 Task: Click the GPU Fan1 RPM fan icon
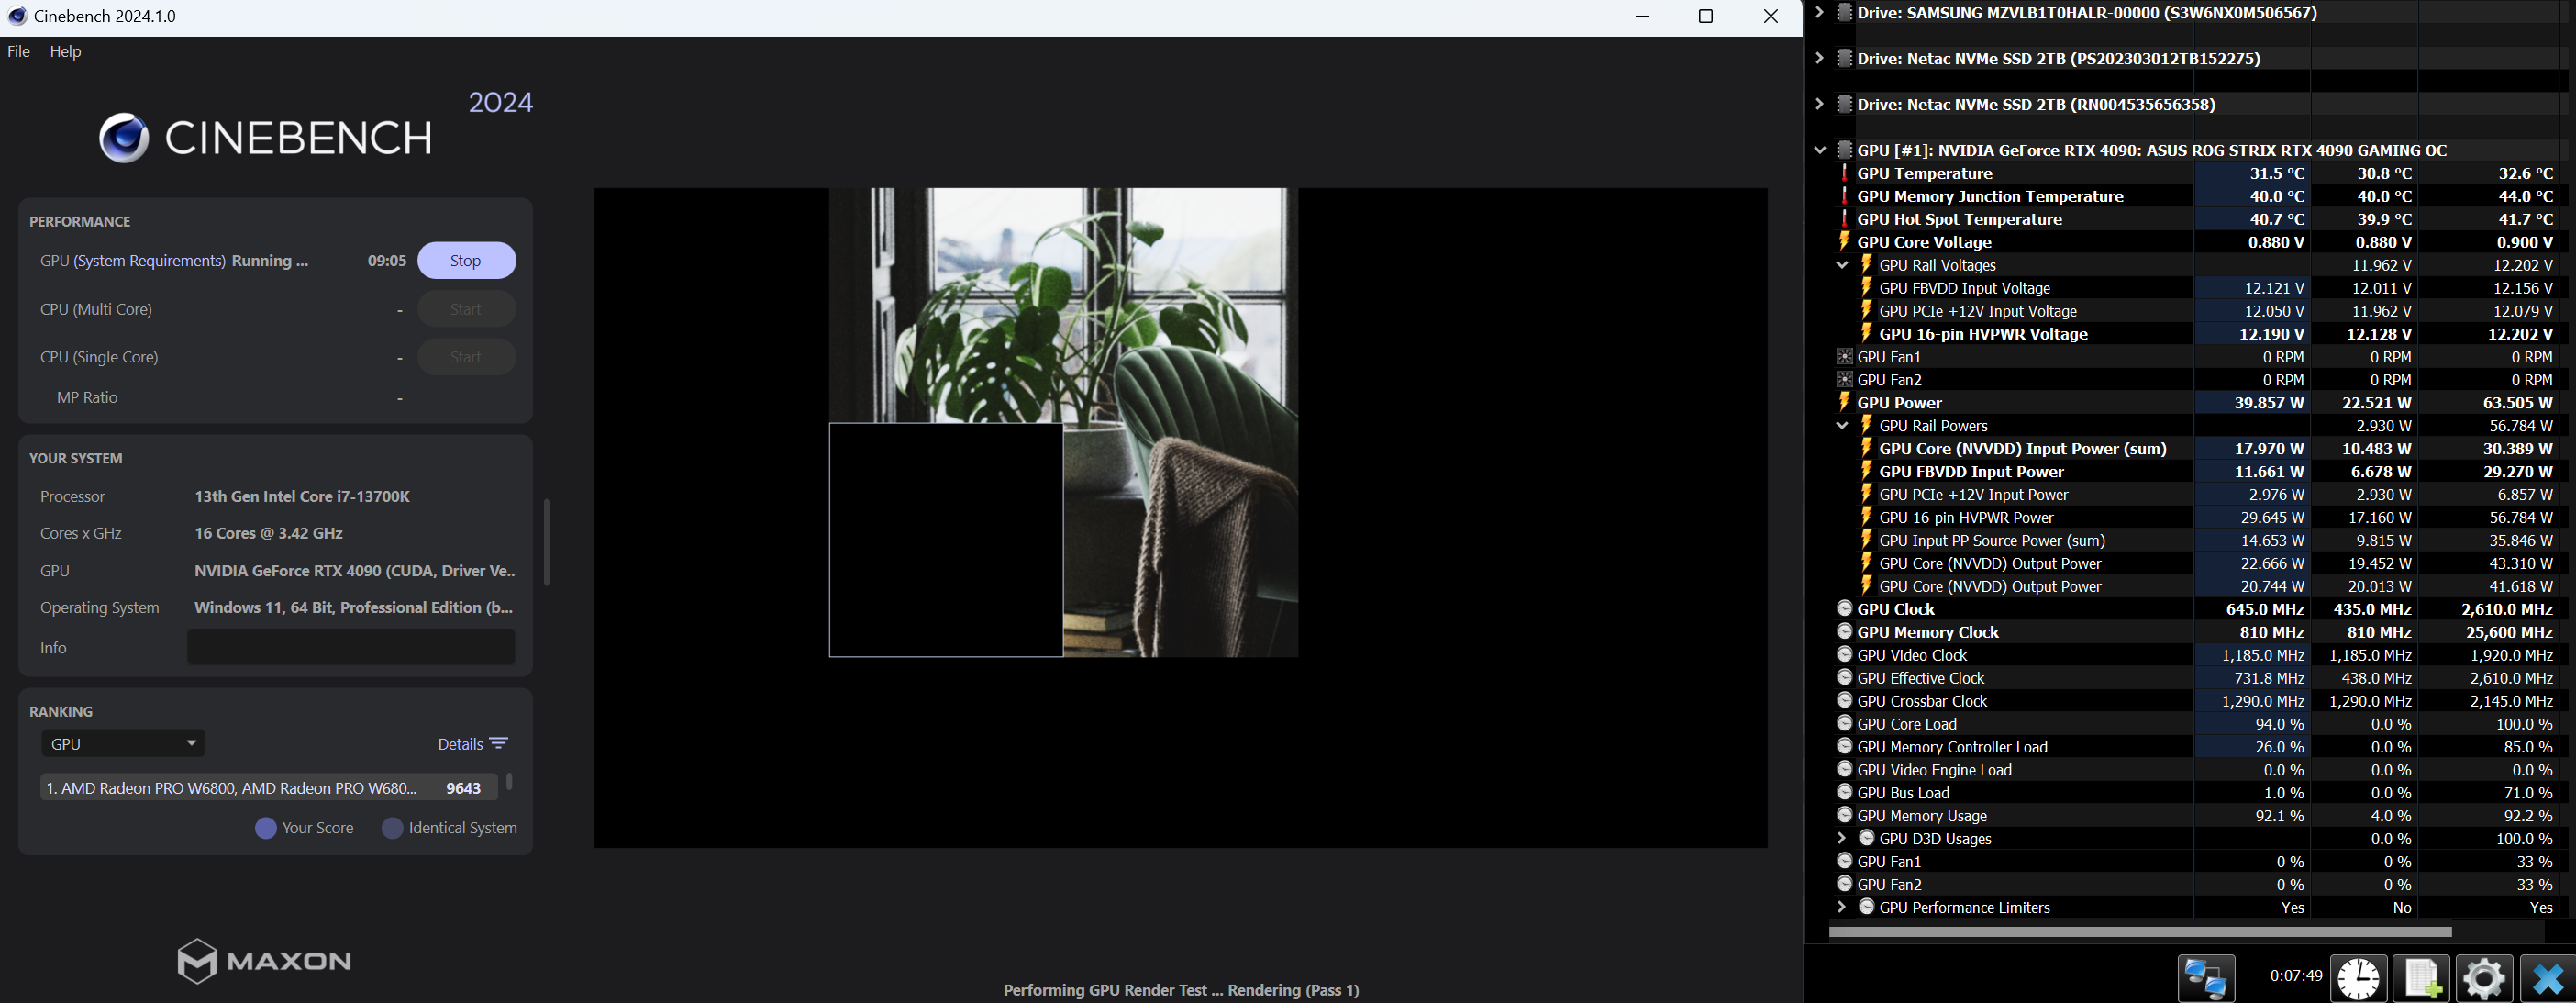1845,357
